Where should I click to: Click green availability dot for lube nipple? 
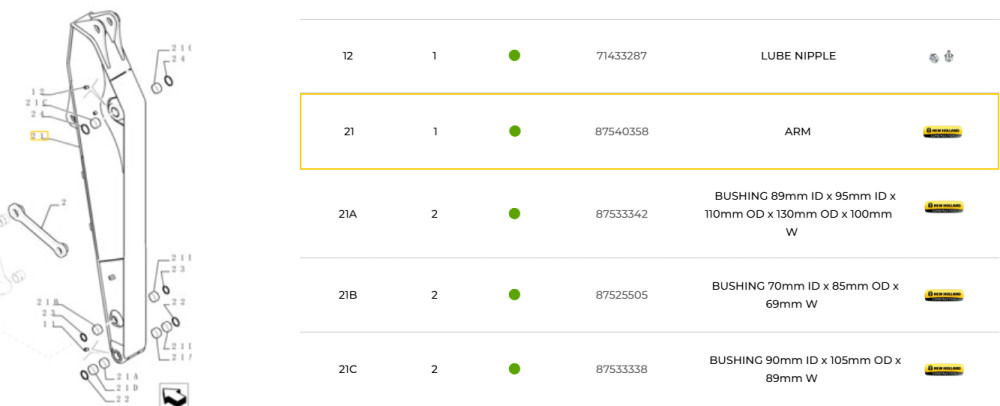point(514,56)
